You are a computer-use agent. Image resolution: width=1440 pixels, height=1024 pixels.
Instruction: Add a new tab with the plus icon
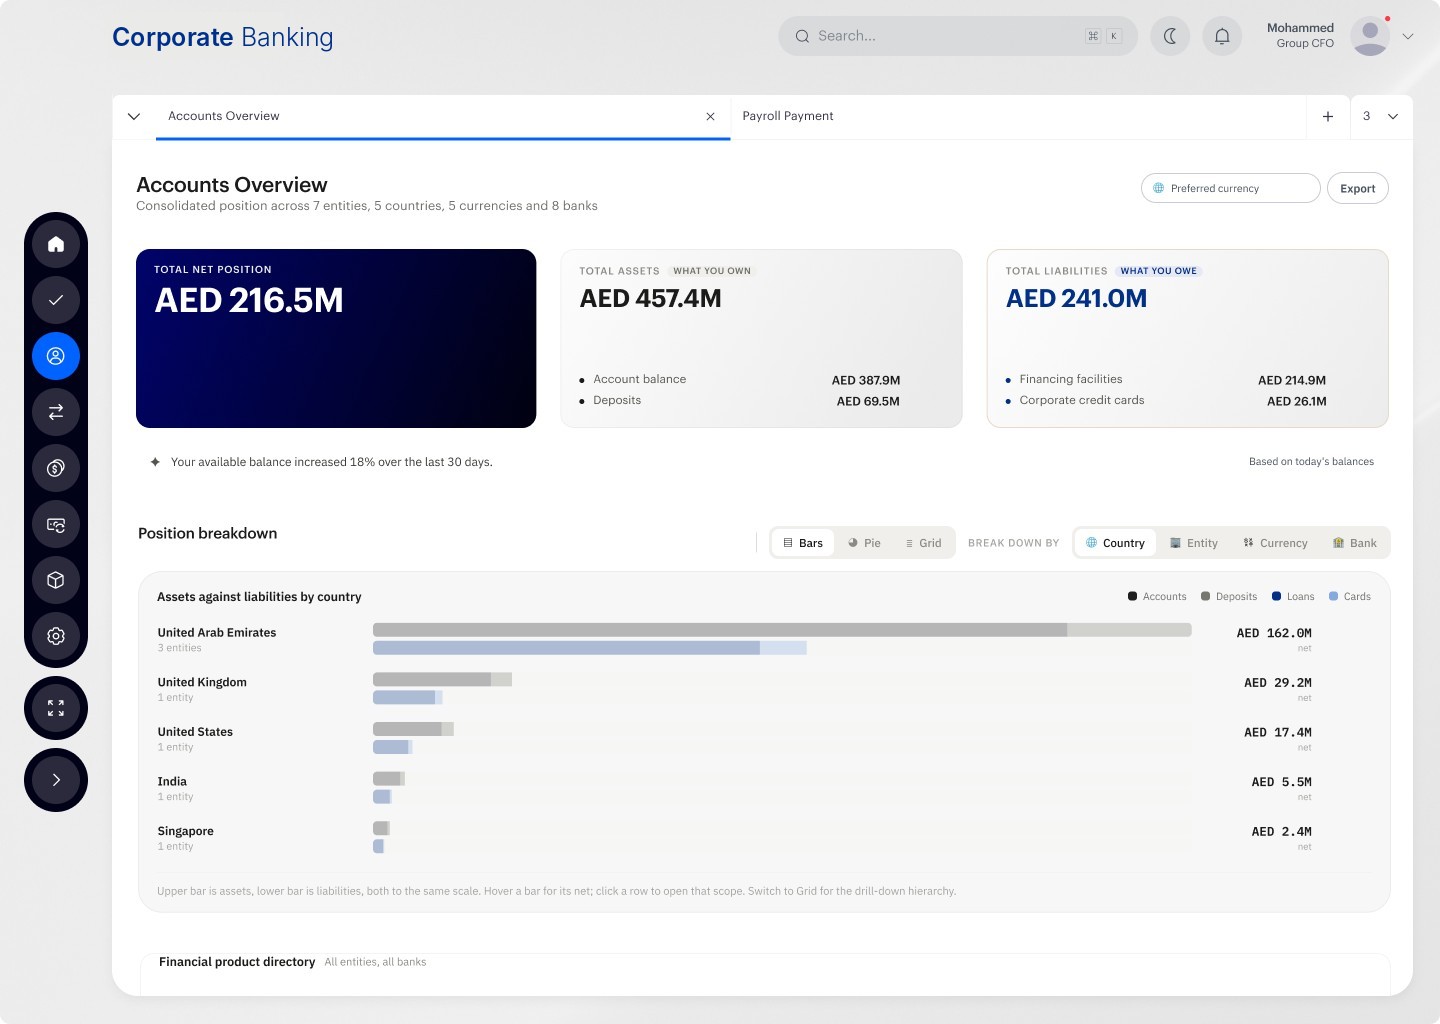[x=1328, y=117]
